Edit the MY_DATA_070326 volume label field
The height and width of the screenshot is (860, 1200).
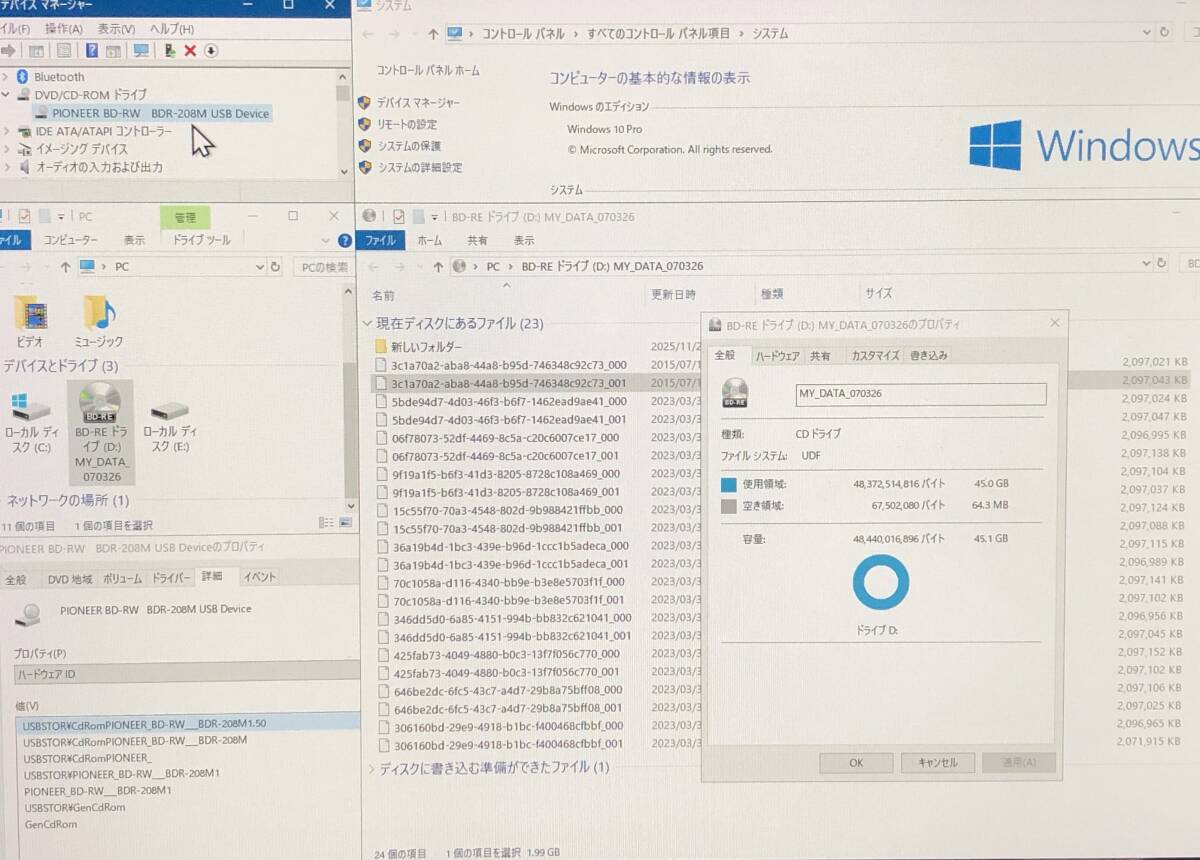(920, 394)
